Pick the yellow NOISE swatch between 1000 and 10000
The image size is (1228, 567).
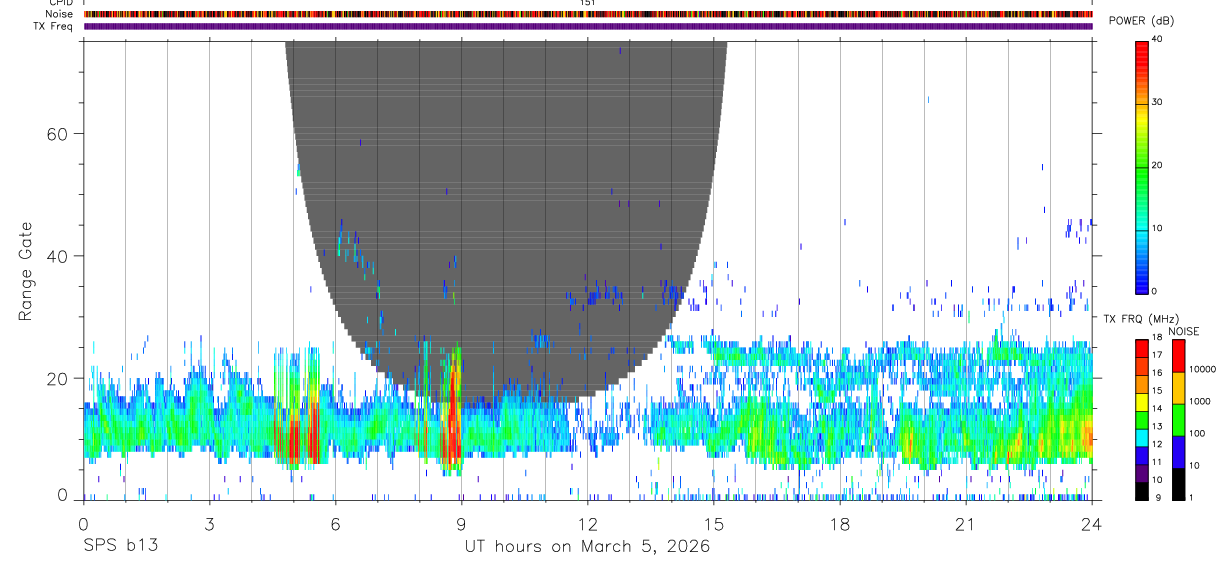[1177, 387]
